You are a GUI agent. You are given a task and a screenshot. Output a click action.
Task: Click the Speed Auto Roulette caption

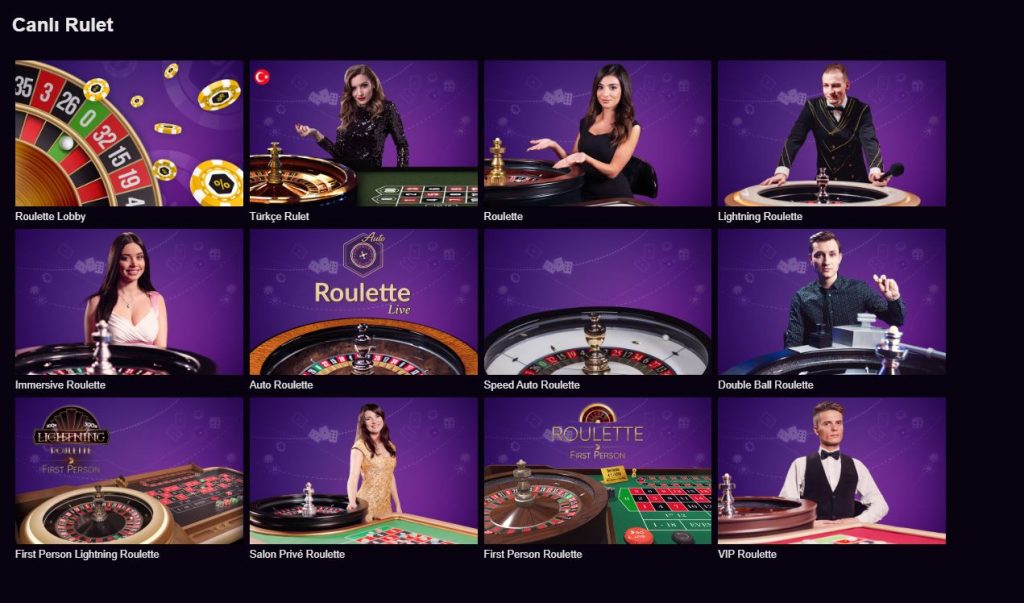532,385
